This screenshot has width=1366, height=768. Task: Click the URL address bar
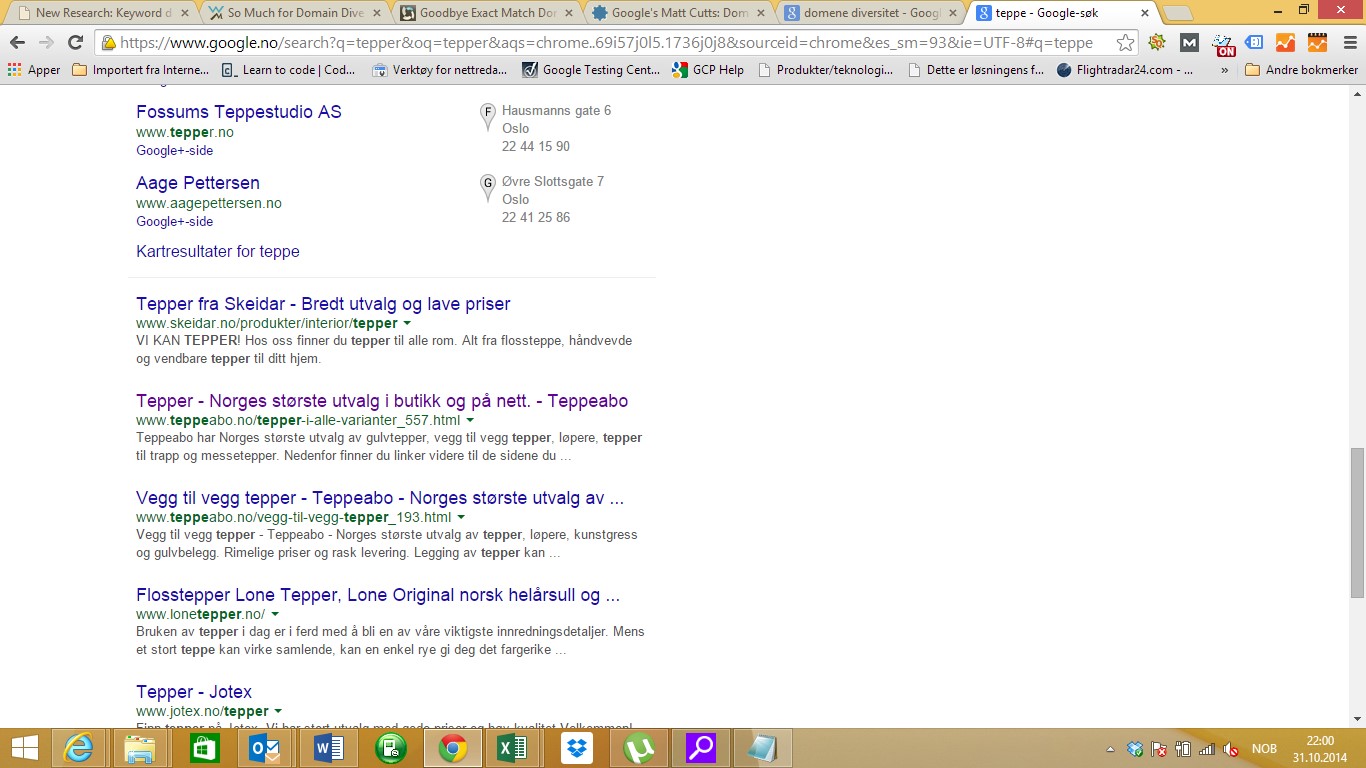click(606, 43)
